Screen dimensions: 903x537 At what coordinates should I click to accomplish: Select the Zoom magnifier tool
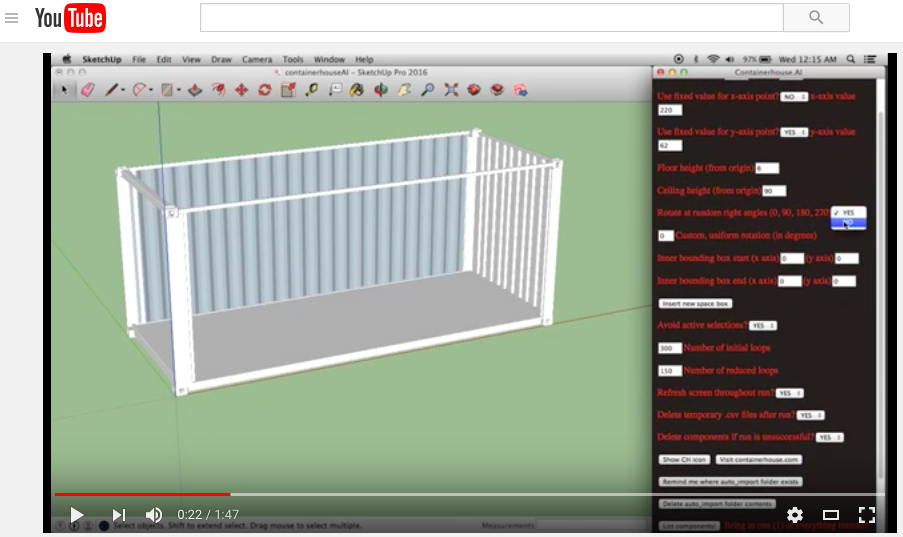(427, 90)
